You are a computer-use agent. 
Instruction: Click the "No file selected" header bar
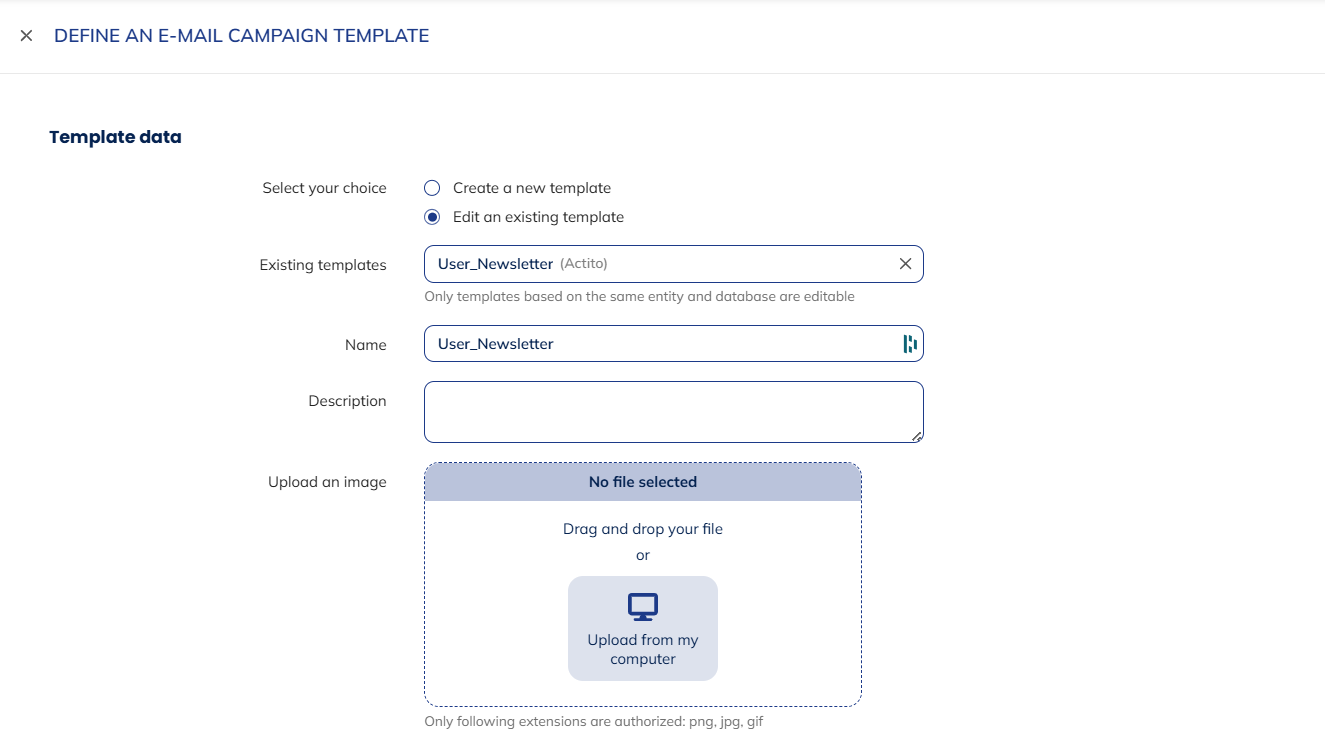pos(643,482)
